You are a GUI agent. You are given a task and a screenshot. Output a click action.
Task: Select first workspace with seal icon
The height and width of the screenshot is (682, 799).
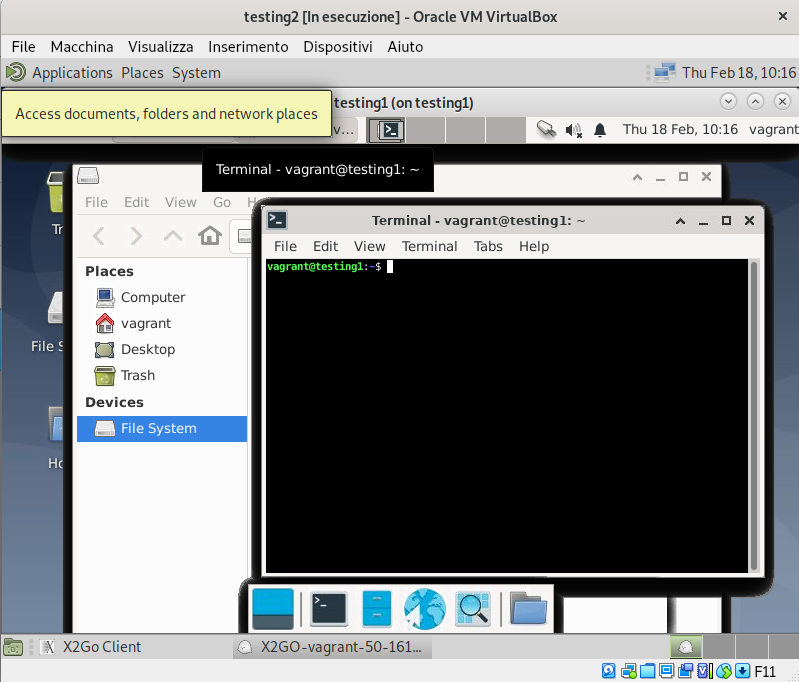click(686, 647)
